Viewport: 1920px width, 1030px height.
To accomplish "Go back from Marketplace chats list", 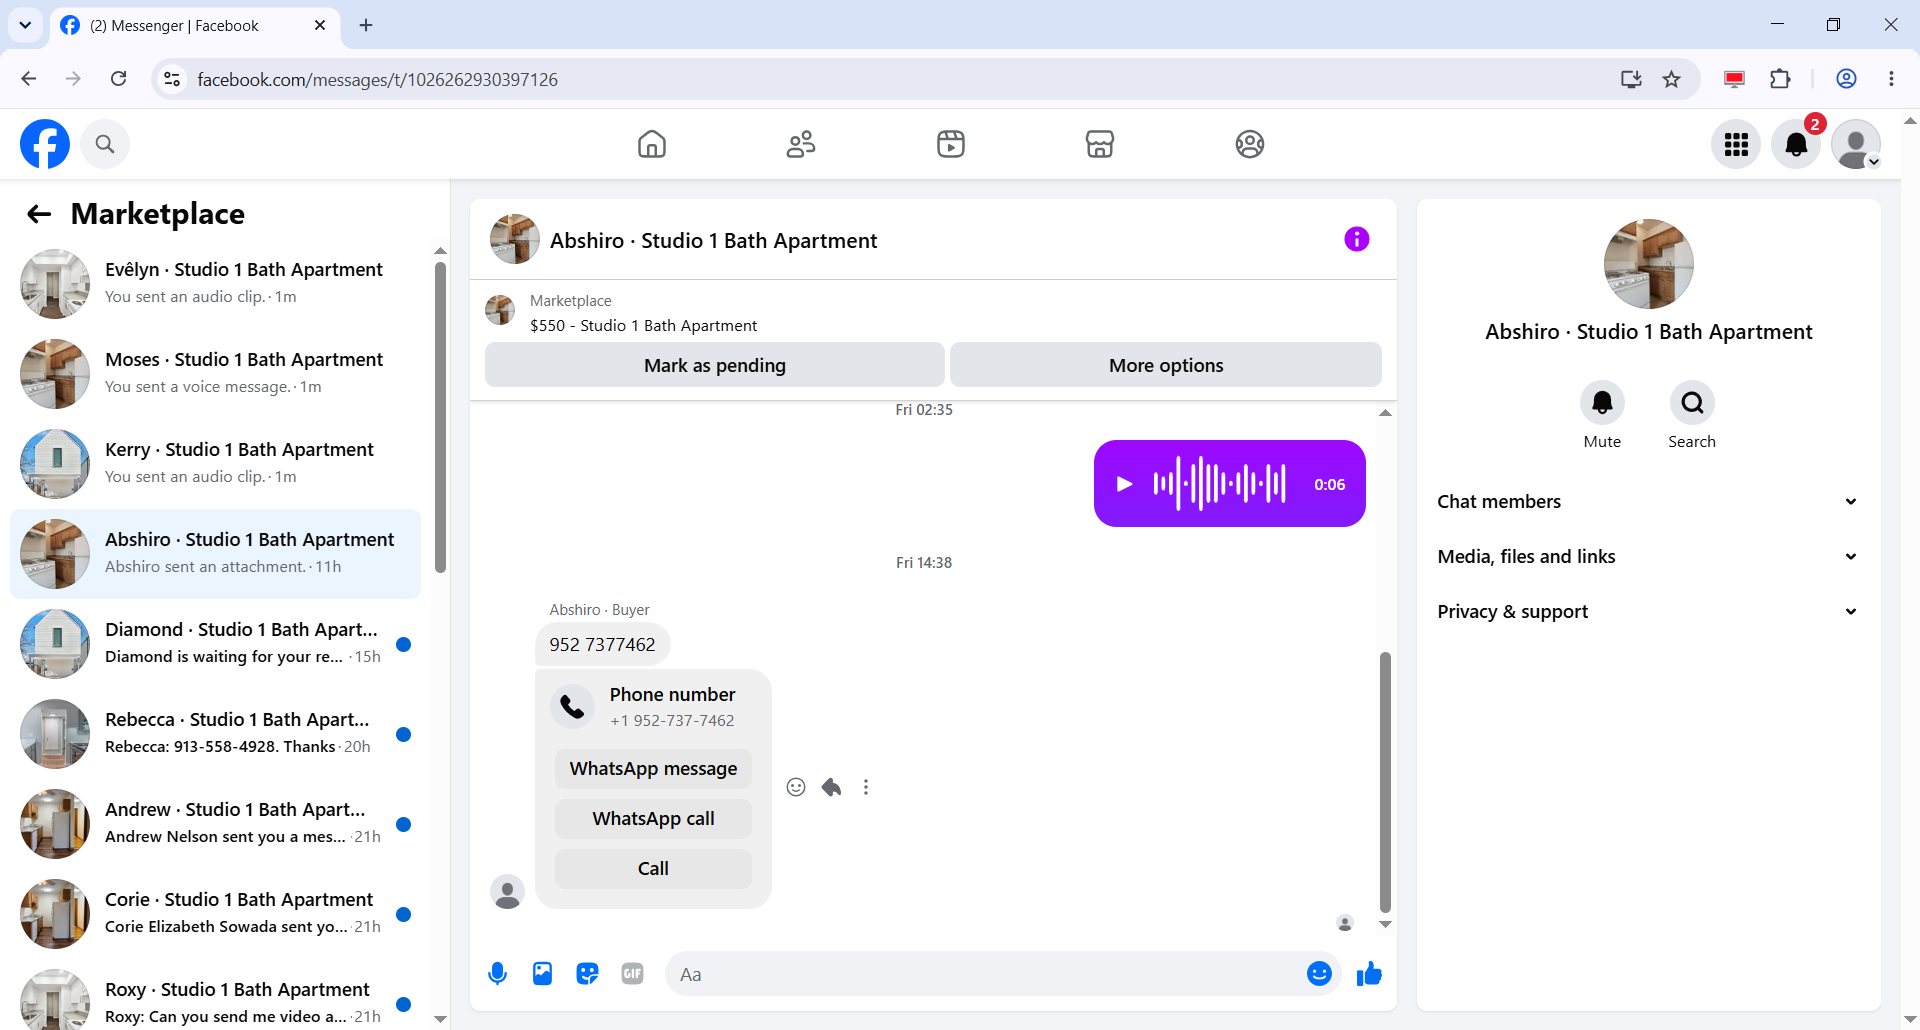I will [39, 214].
